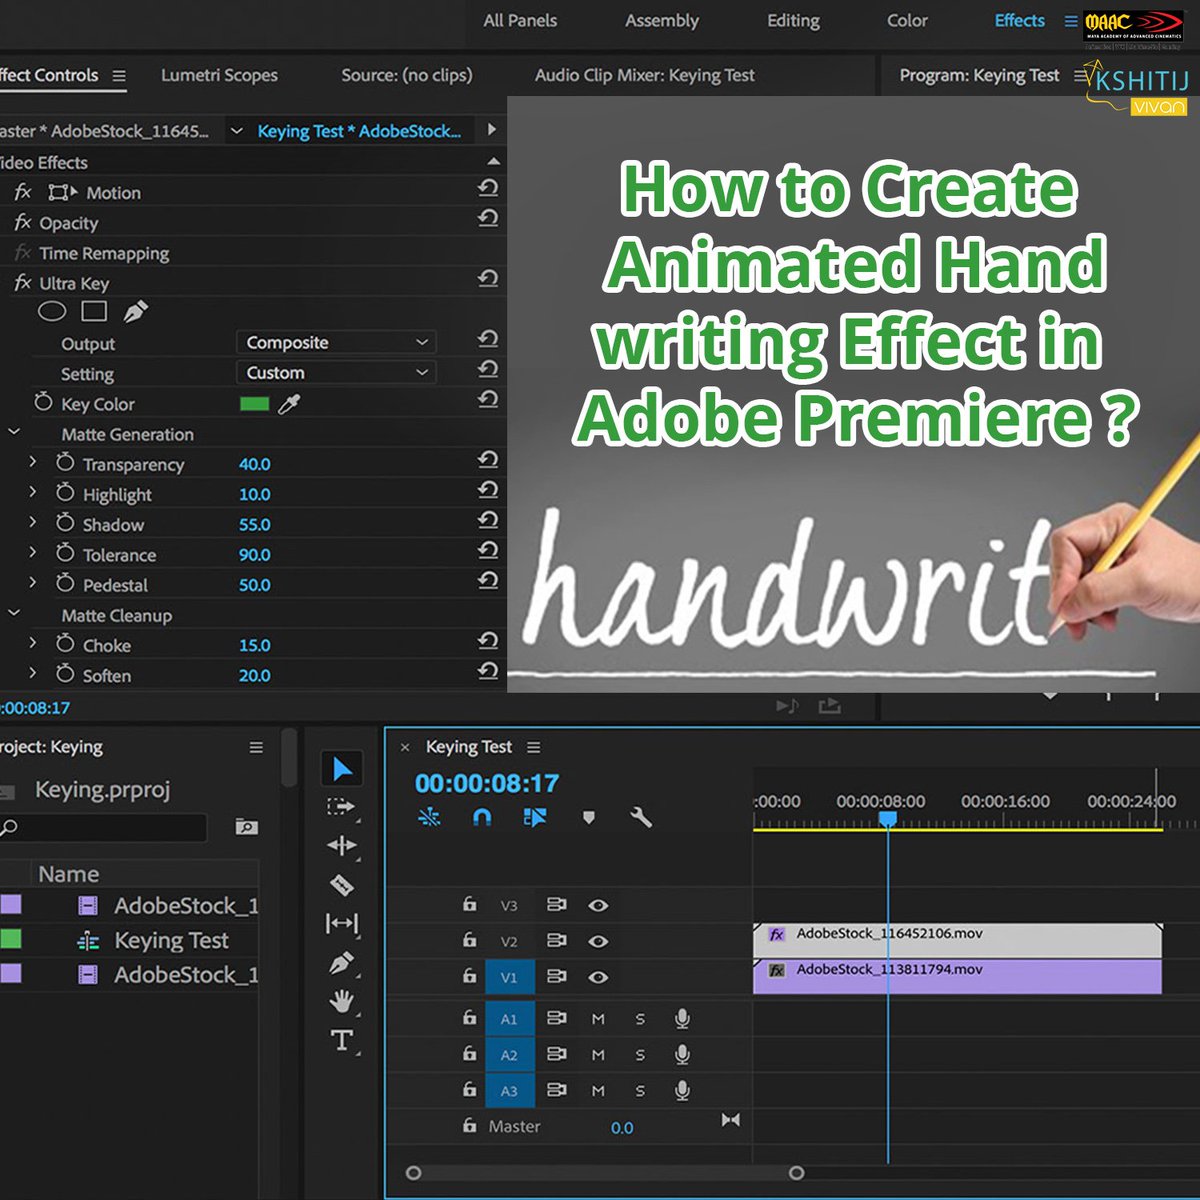This screenshot has height=1200, width=1200.
Task: Click the Master volume value 0.0
Action: [x=622, y=1127]
